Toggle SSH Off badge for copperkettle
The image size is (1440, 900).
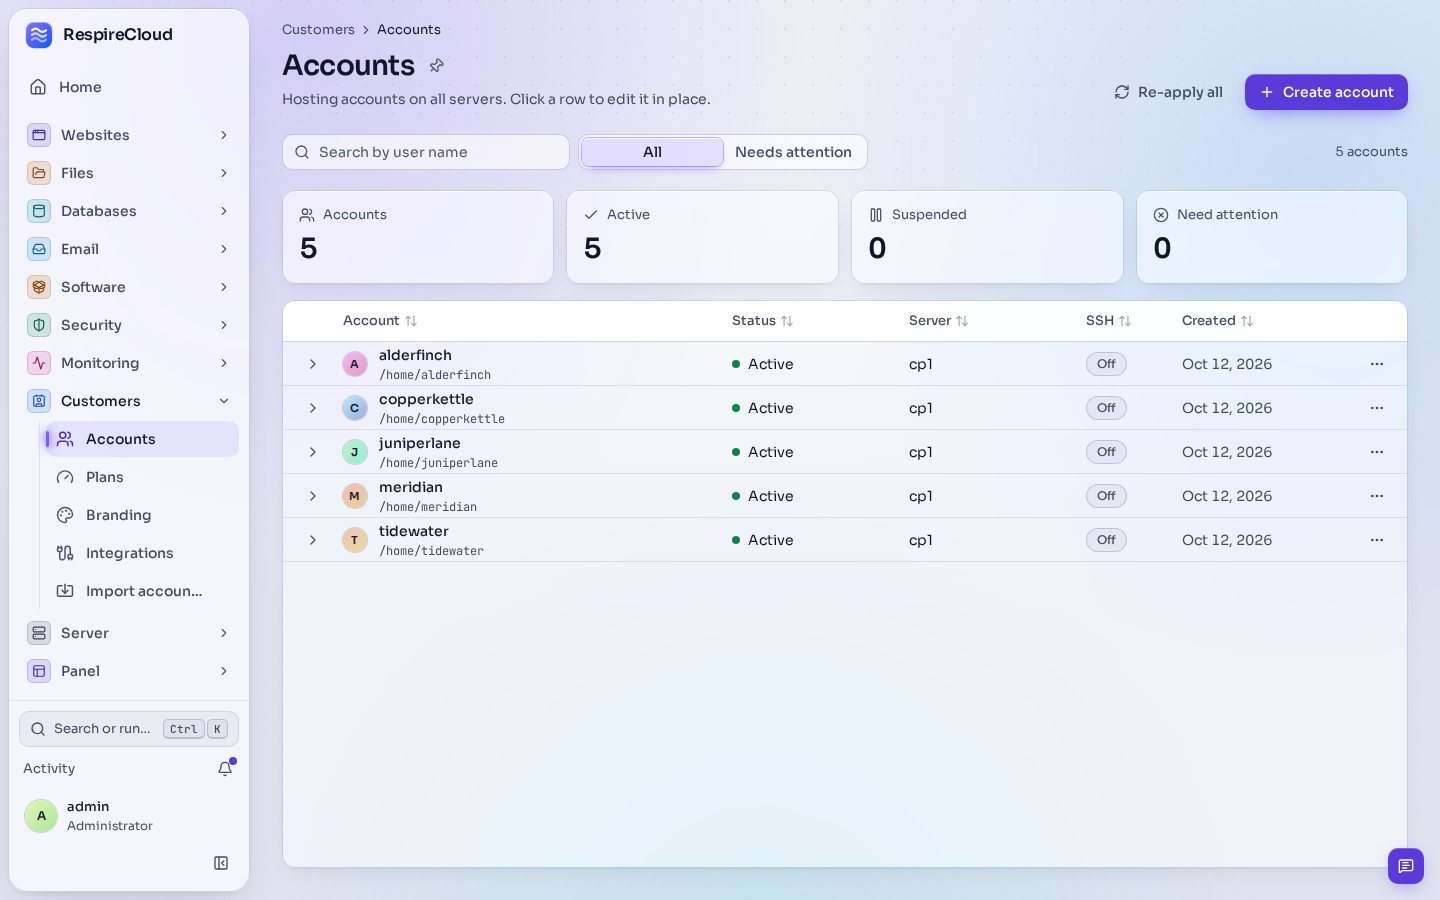(1106, 408)
